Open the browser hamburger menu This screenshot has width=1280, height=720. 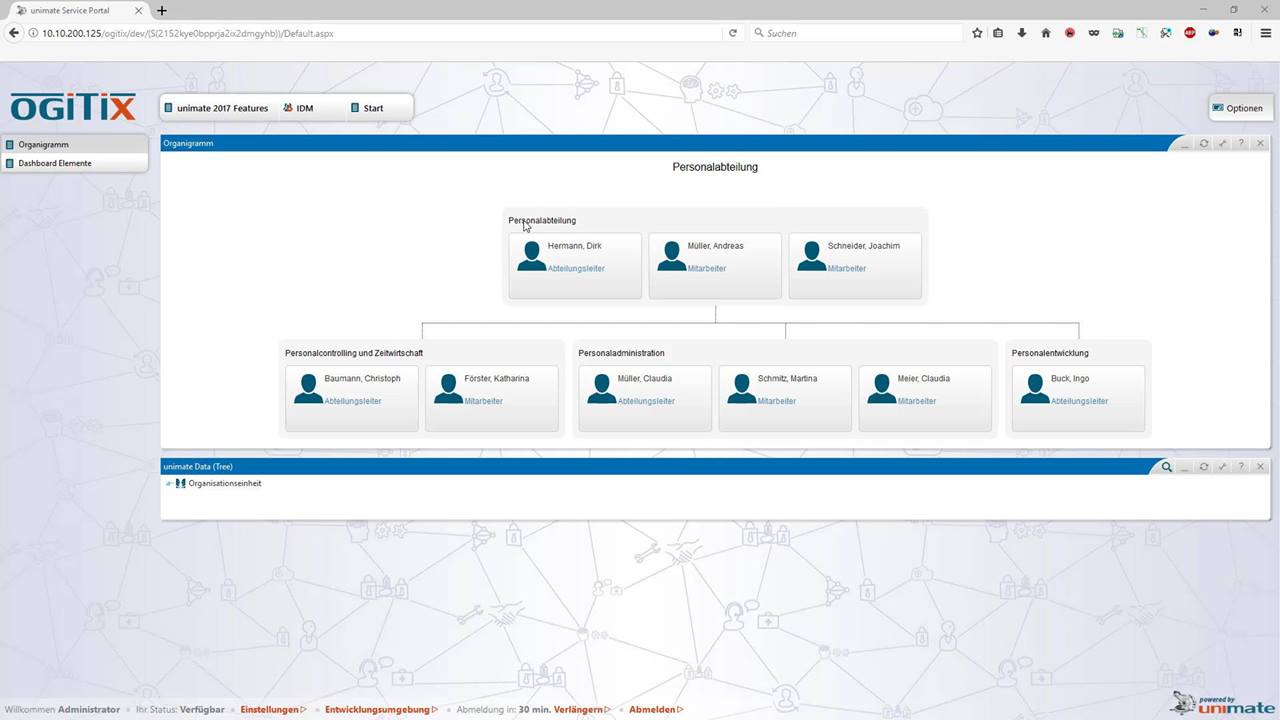1266,33
